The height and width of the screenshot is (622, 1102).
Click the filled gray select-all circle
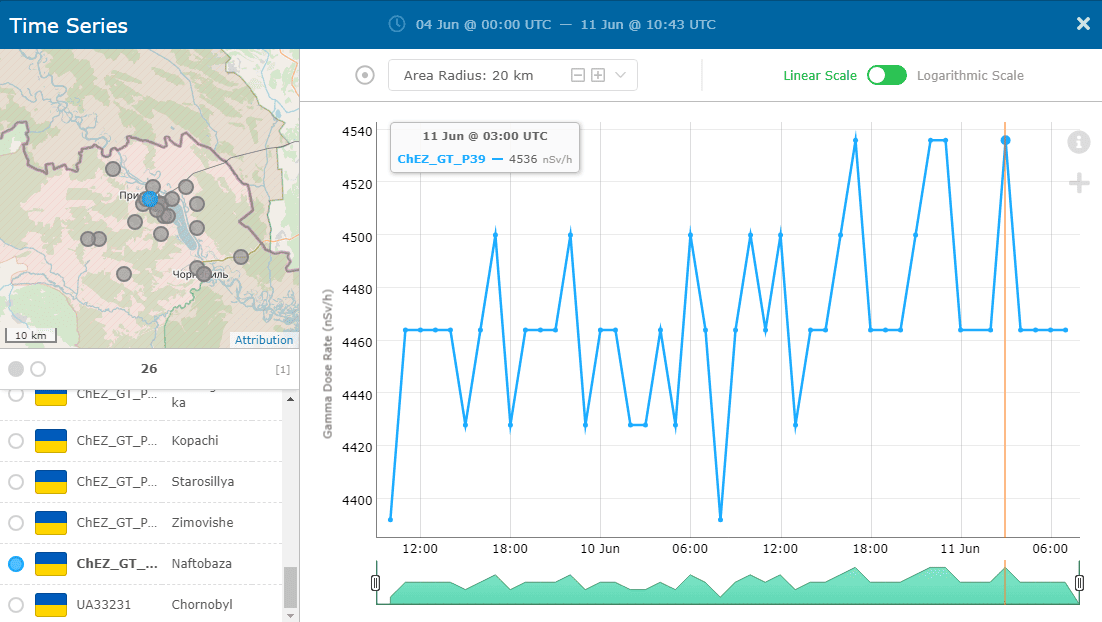click(16, 369)
